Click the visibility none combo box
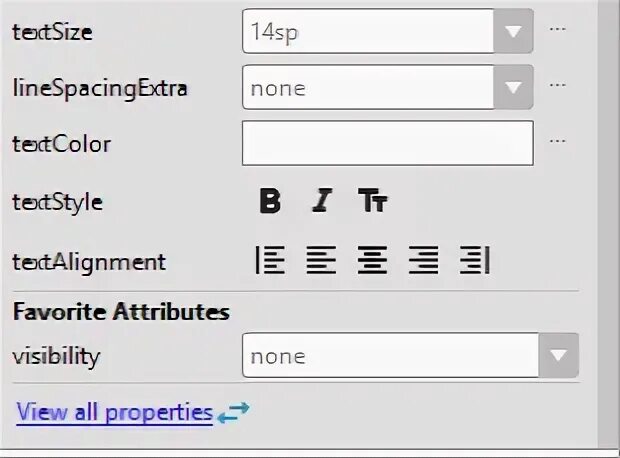The image size is (620, 458). [390, 356]
